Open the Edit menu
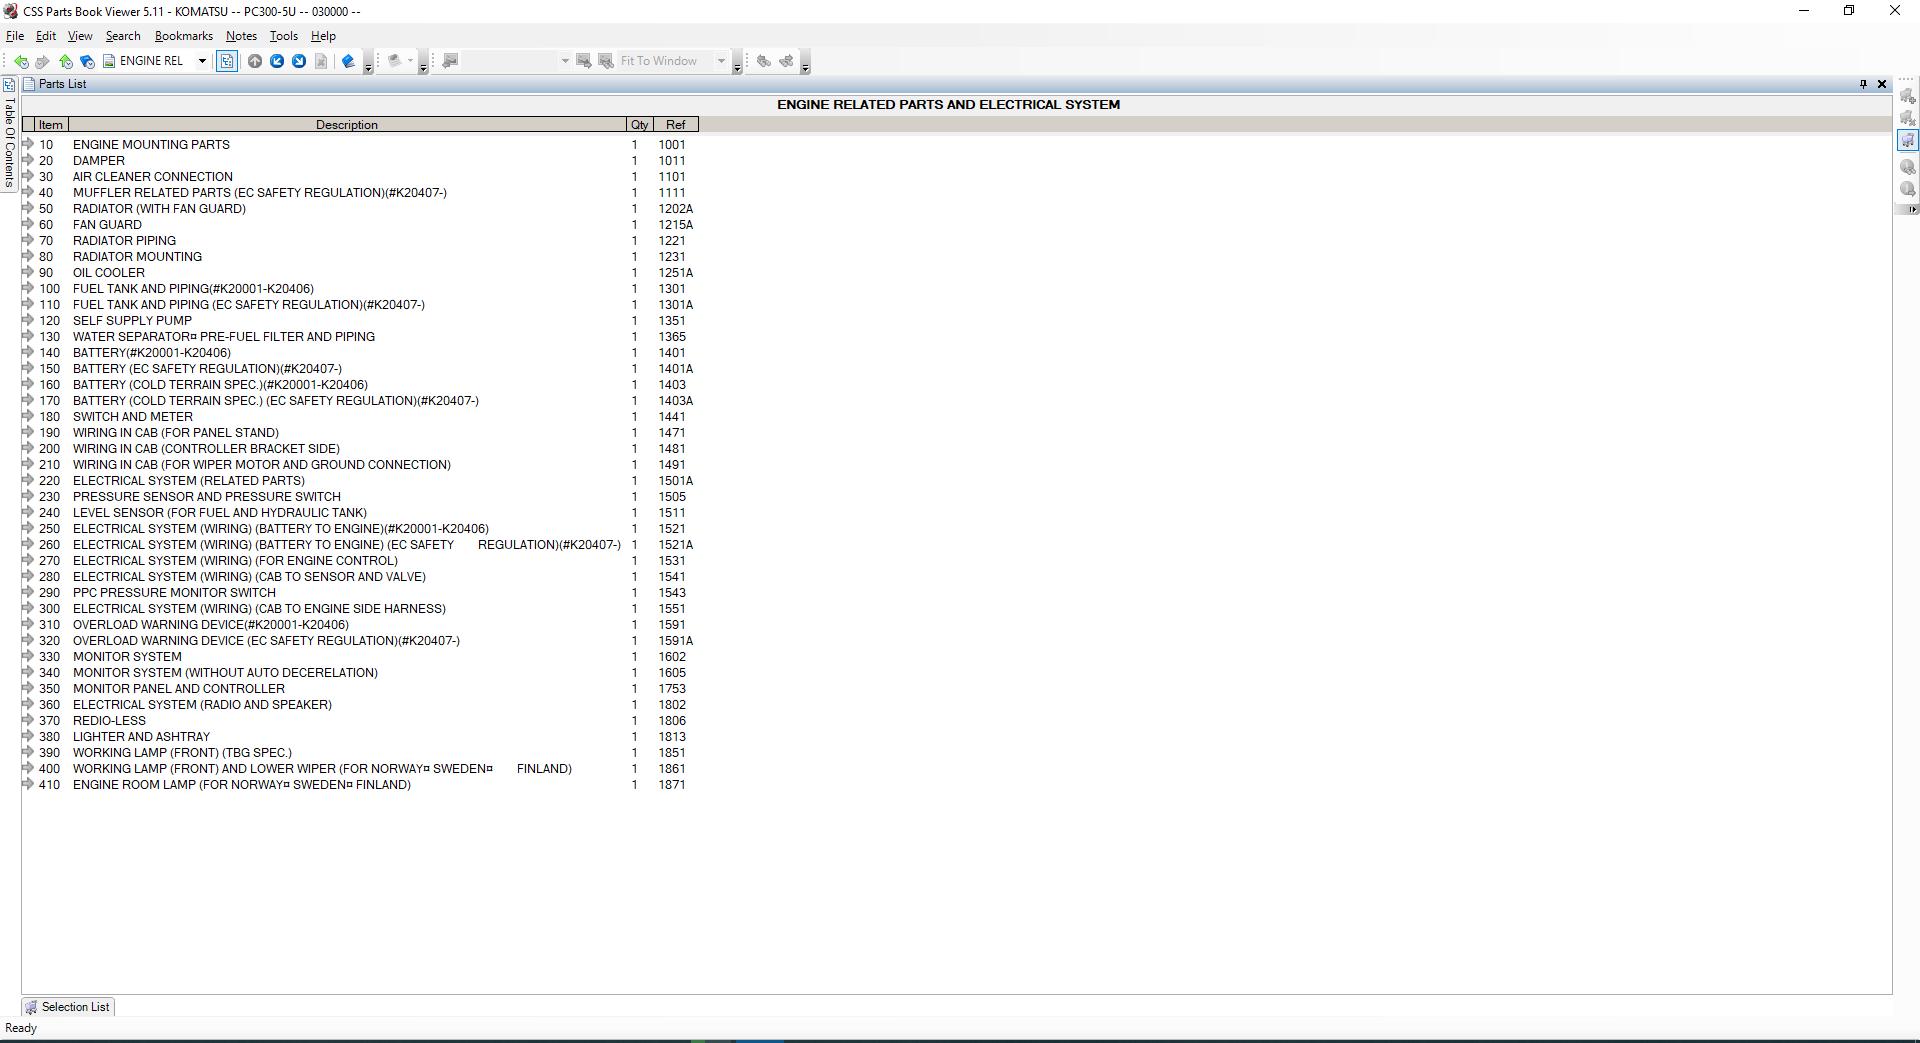The width and height of the screenshot is (1920, 1043). [x=46, y=36]
